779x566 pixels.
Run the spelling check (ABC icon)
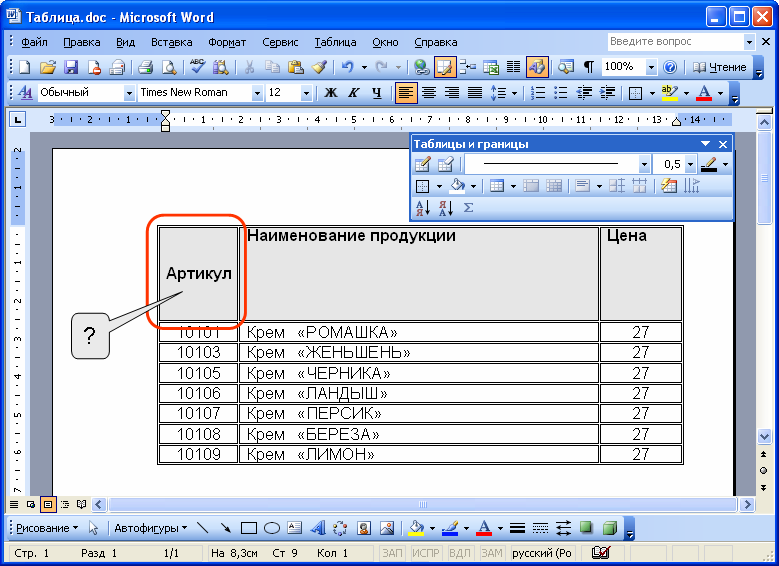point(197,67)
